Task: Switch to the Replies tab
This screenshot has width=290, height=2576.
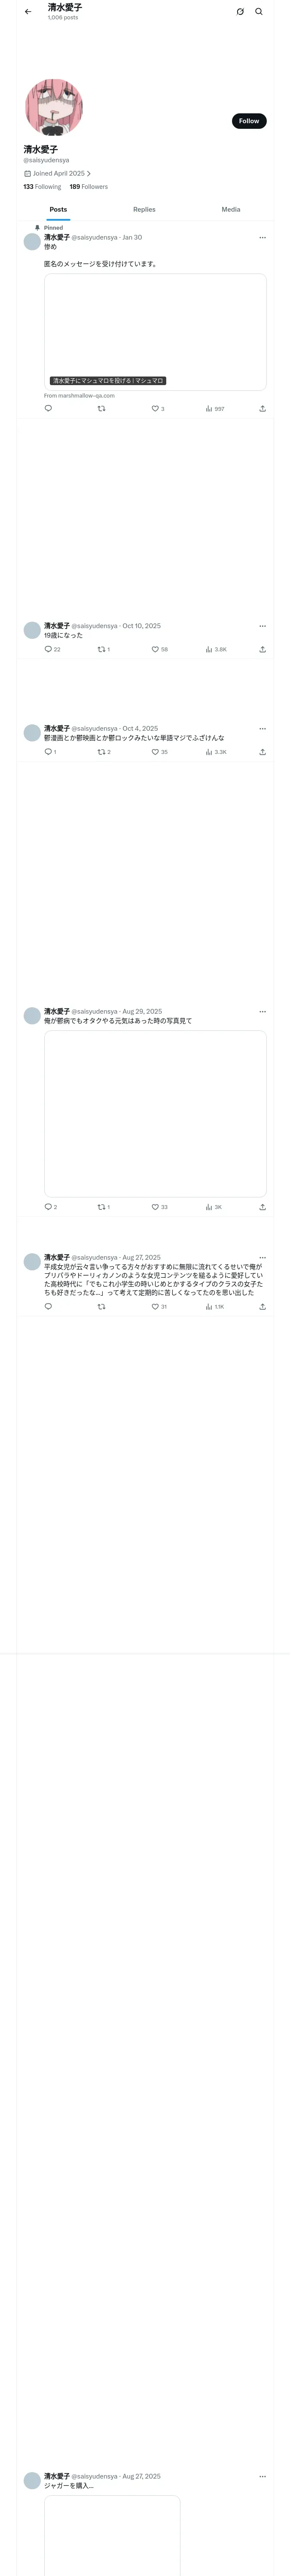Action: [144, 210]
